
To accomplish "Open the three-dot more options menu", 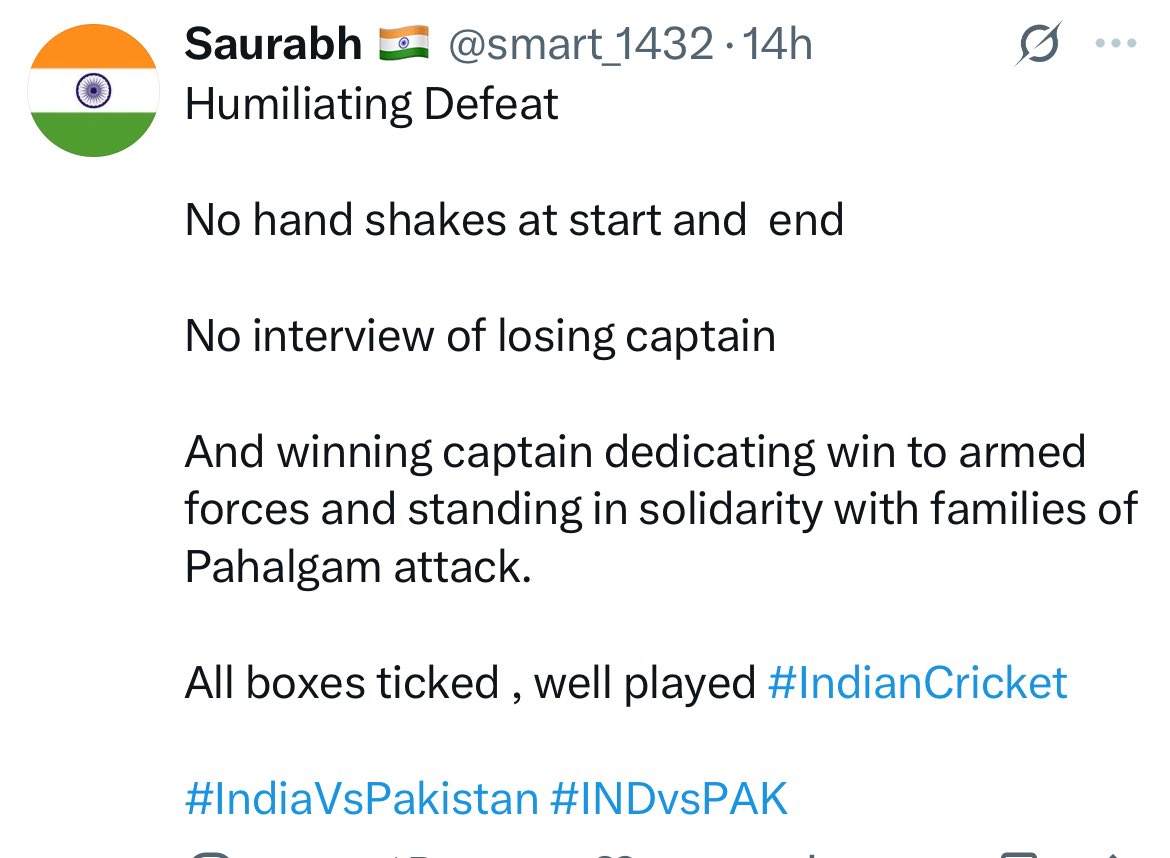I will click(x=1116, y=43).
